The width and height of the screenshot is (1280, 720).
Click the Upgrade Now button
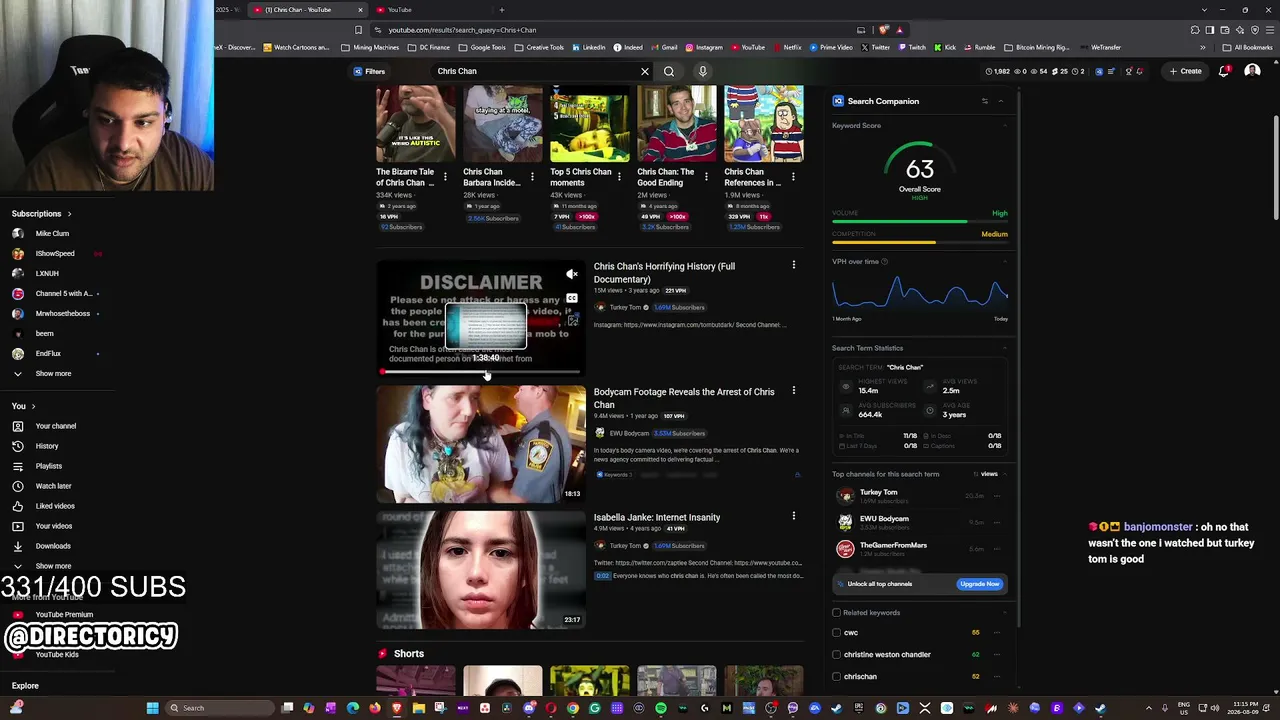point(979,584)
